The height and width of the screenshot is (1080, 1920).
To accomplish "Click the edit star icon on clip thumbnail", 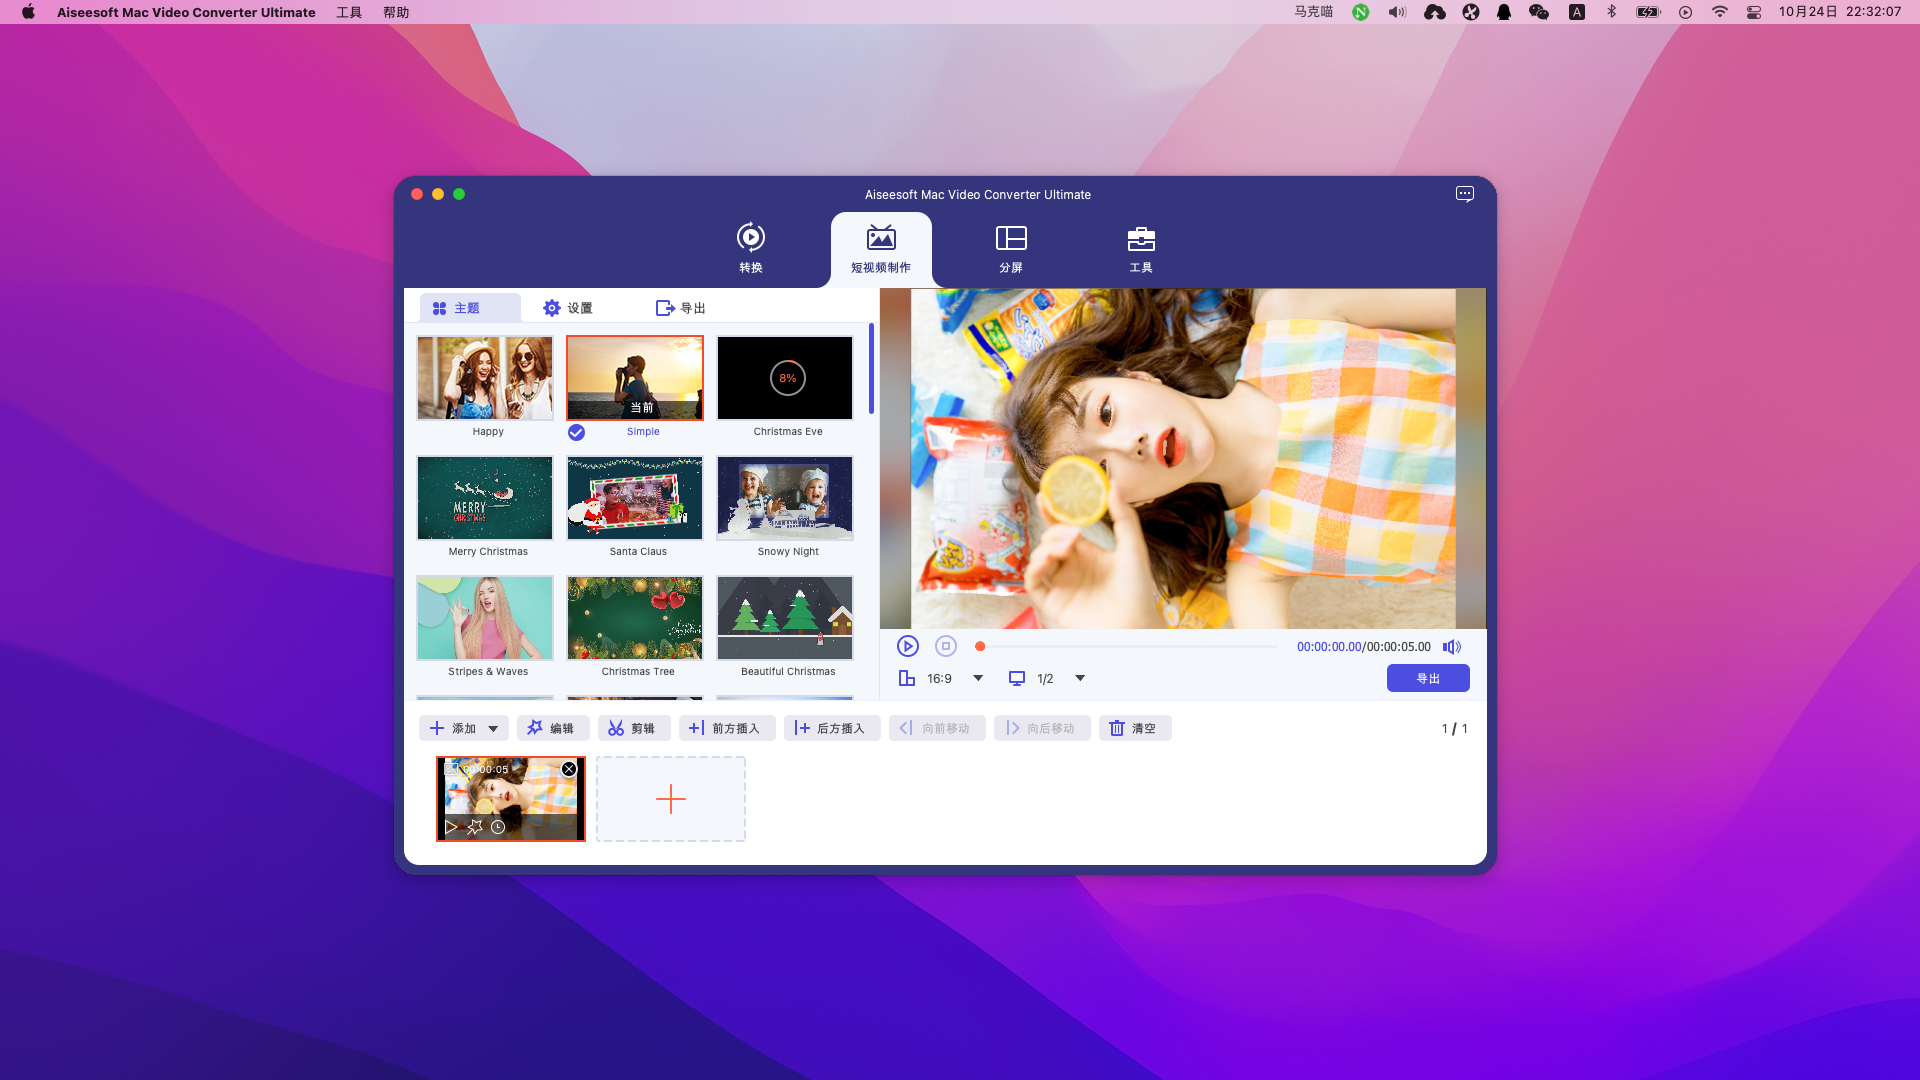I will [x=475, y=827].
